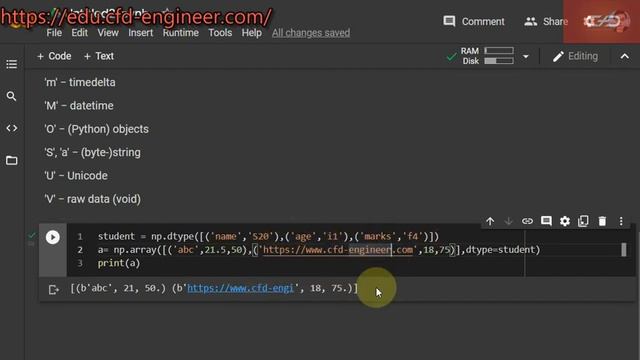Click the "'S', 'a' – (byte-)string" text line

pos(92,152)
